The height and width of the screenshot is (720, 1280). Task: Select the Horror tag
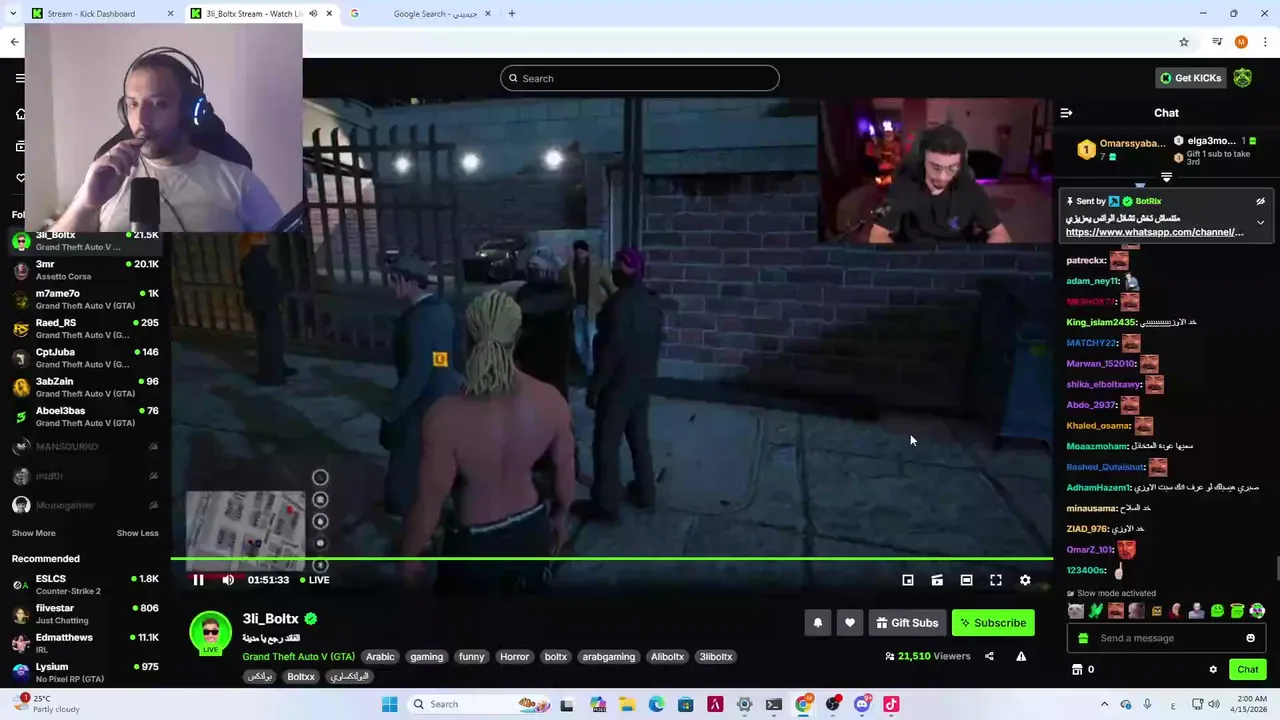tap(514, 657)
